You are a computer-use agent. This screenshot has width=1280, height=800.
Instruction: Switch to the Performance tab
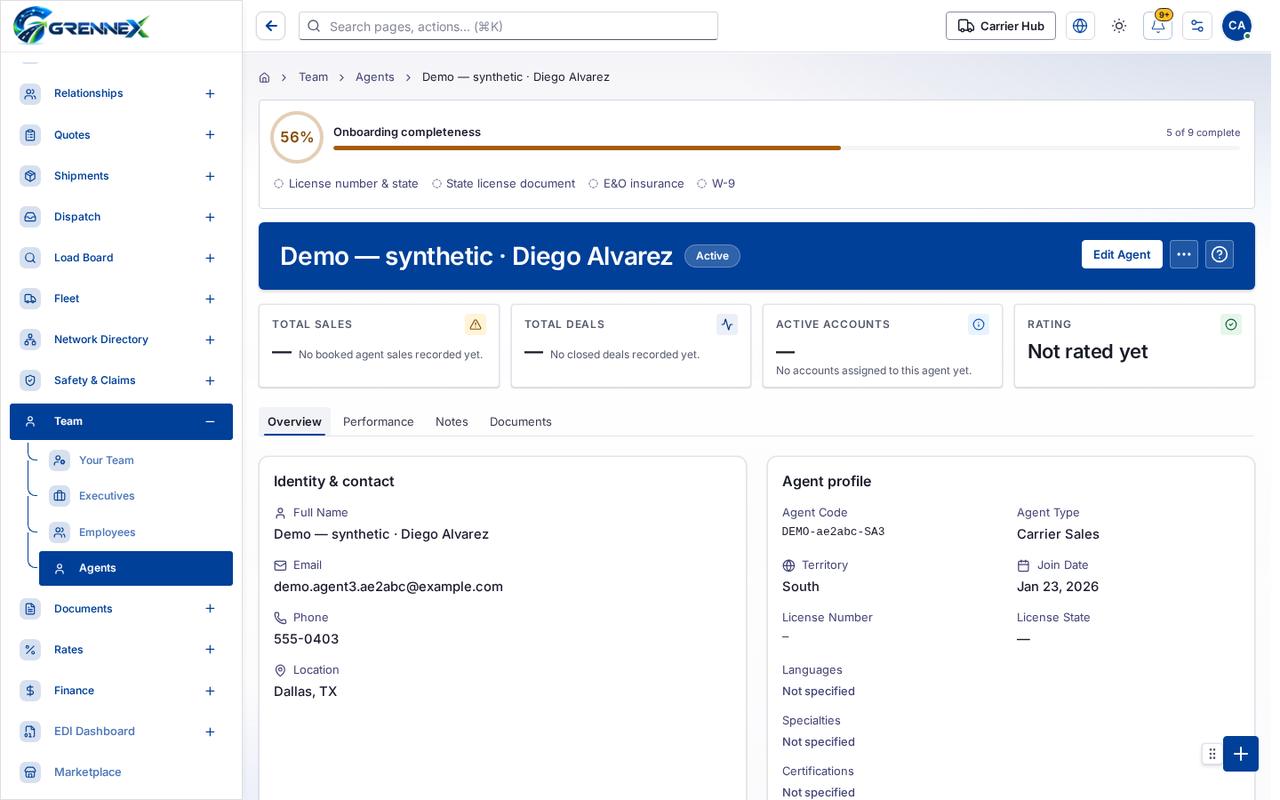coord(378,422)
